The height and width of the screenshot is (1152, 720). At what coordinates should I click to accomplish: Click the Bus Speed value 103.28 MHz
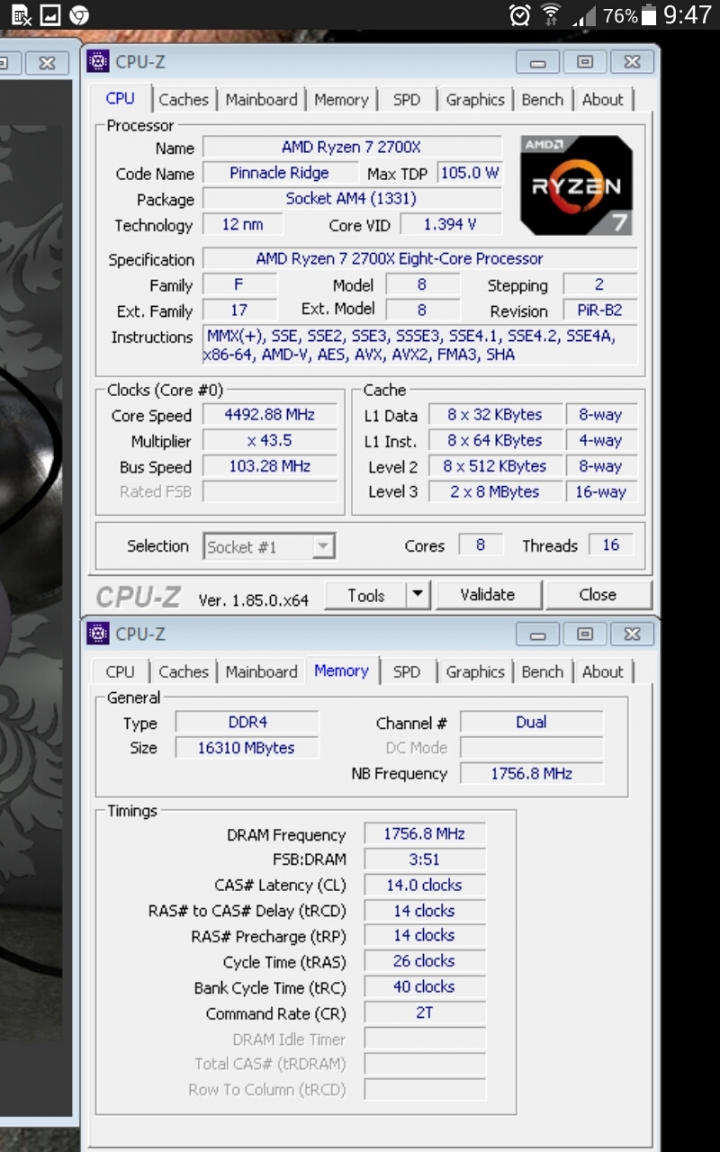(270, 466)
